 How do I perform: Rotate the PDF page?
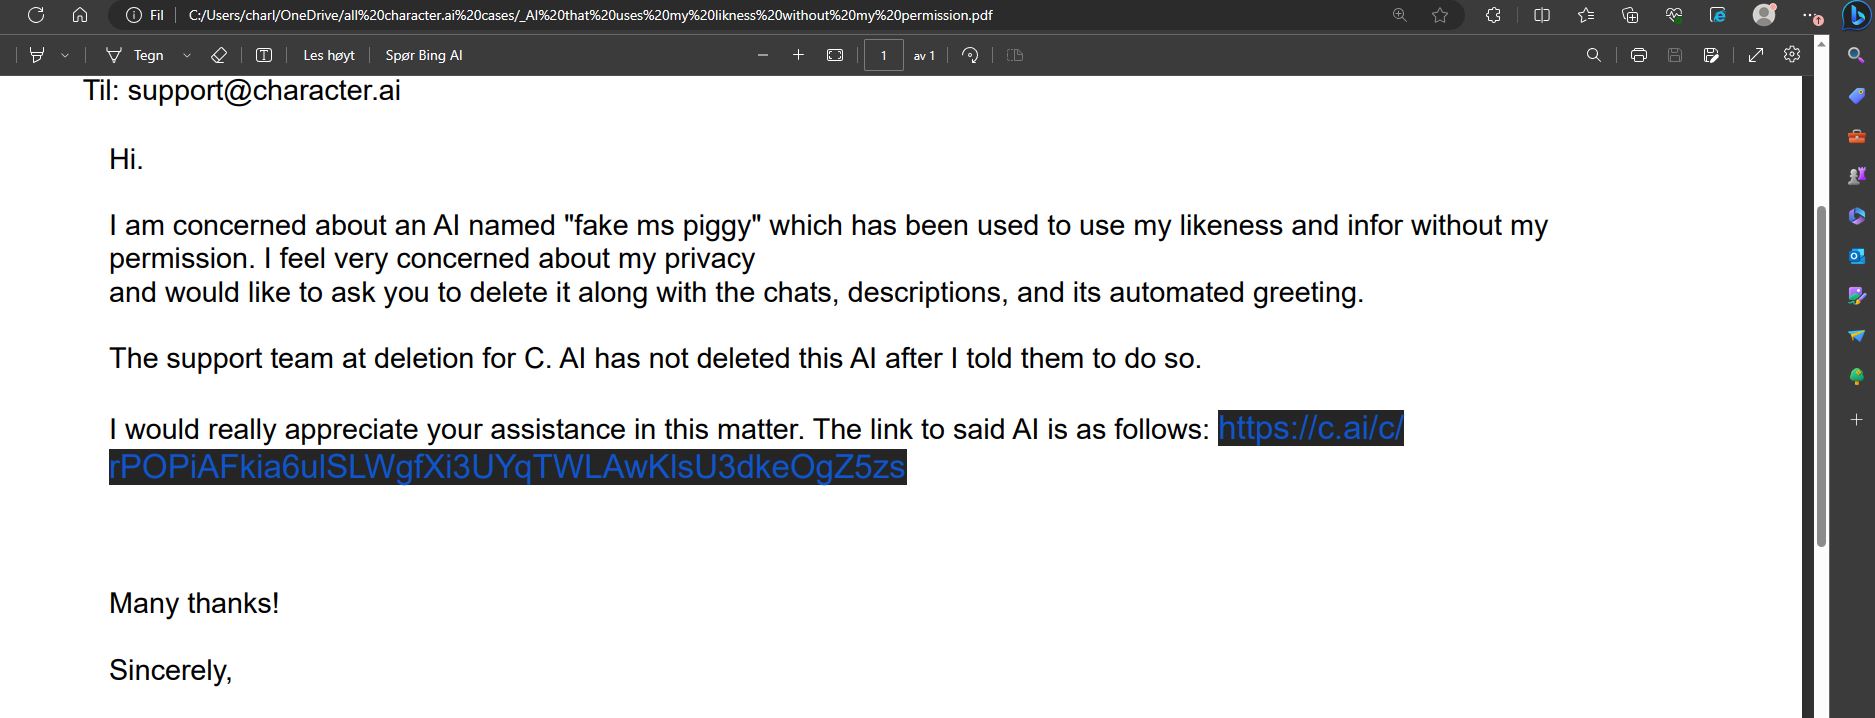tap(970, 55)
